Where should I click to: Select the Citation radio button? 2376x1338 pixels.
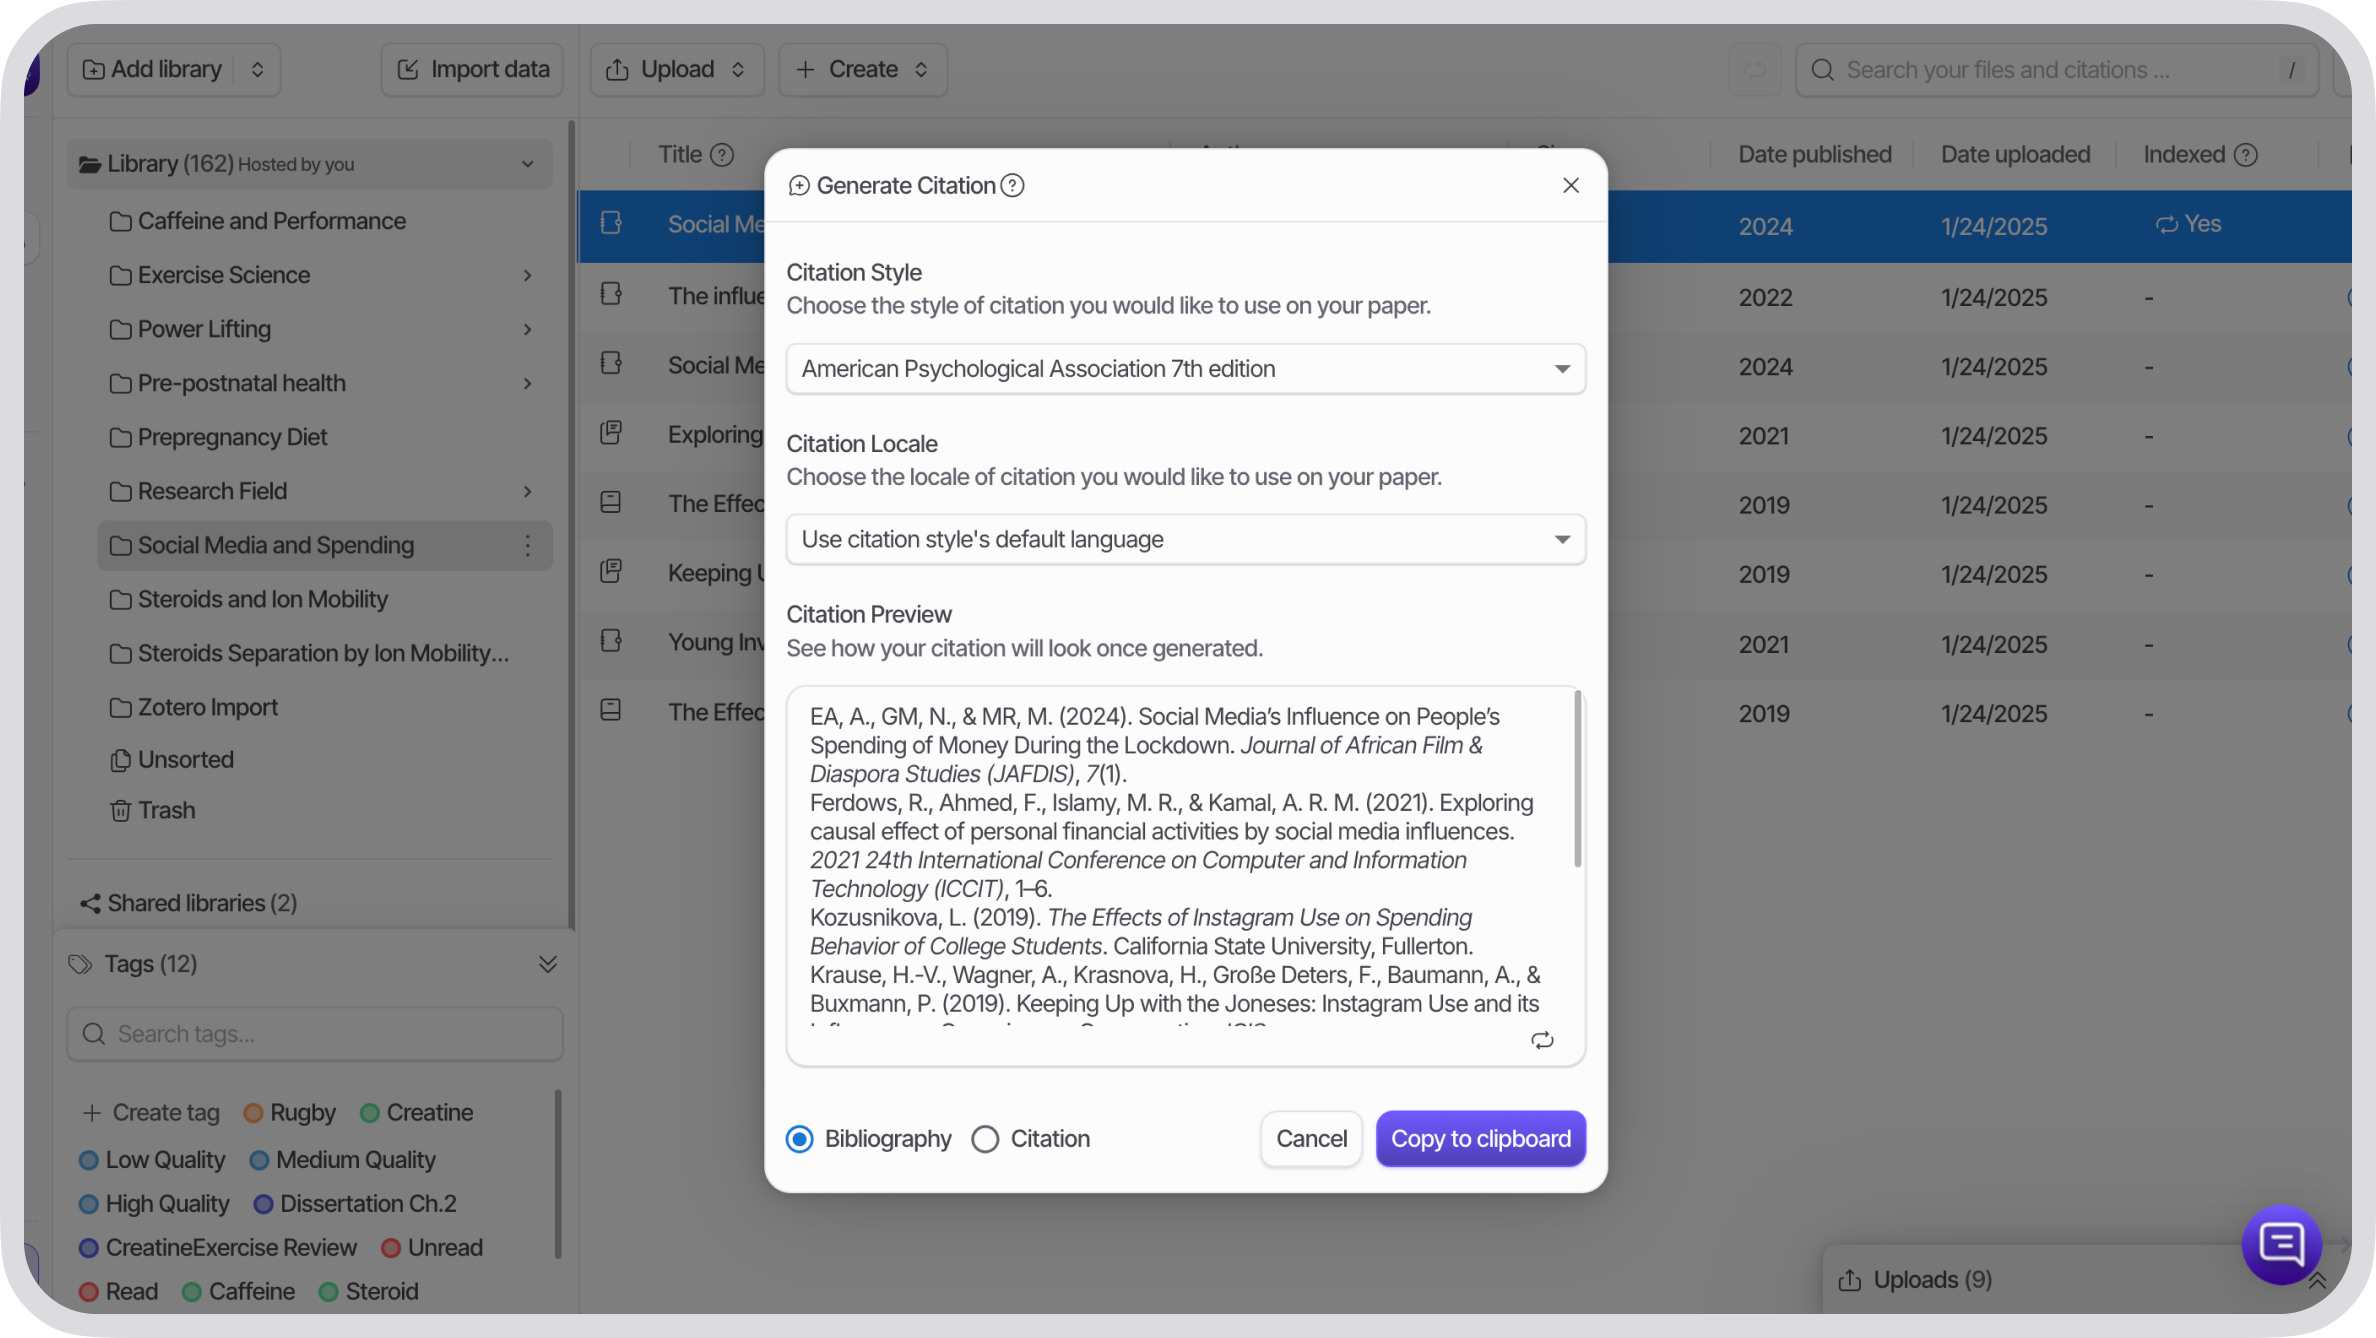point(985,1138)
